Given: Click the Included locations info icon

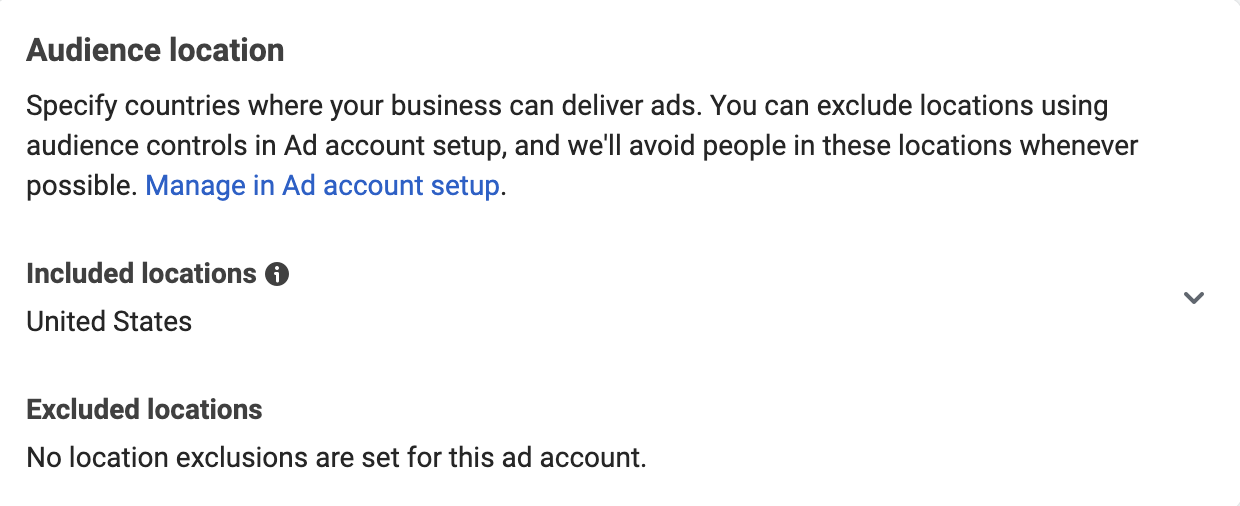Looking at the screenshot, I should (278, 274).
